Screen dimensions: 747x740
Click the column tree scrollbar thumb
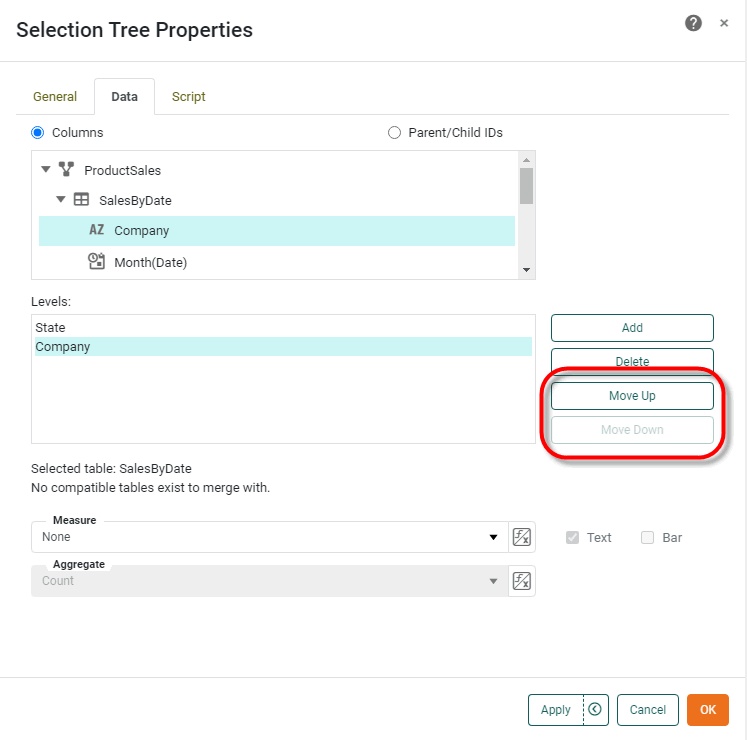click(526, 186)
